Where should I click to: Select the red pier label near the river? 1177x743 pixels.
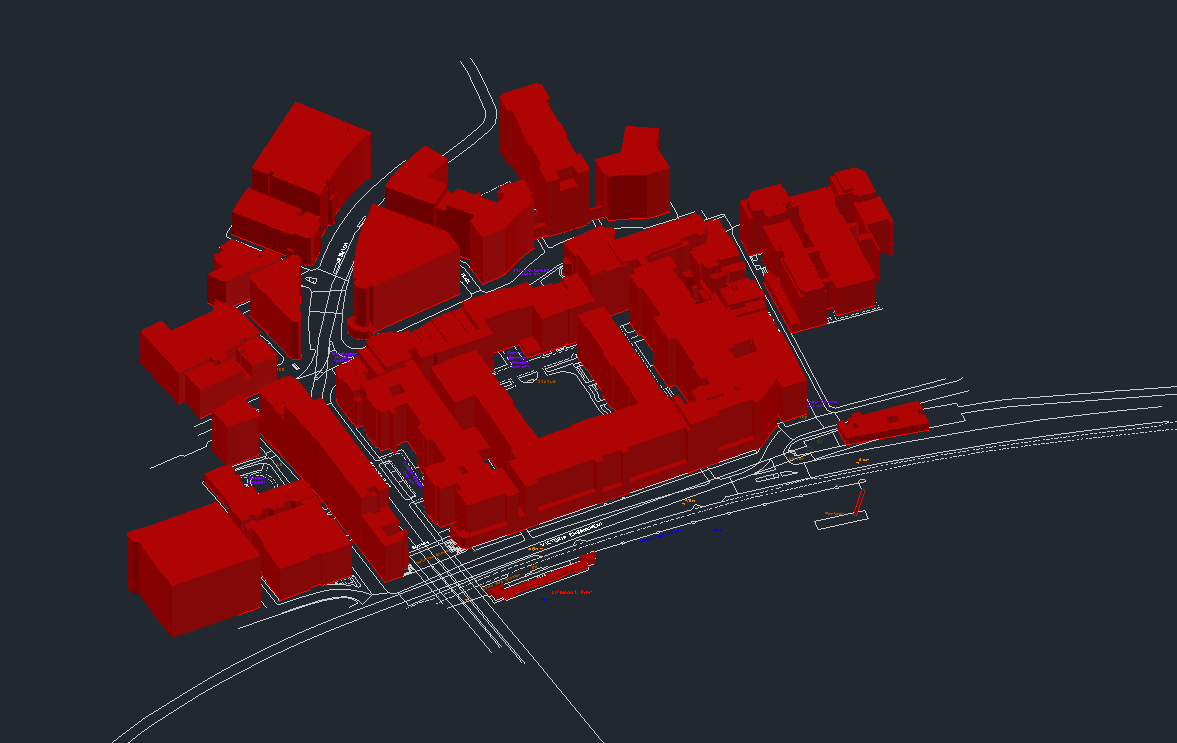point(572,592)
